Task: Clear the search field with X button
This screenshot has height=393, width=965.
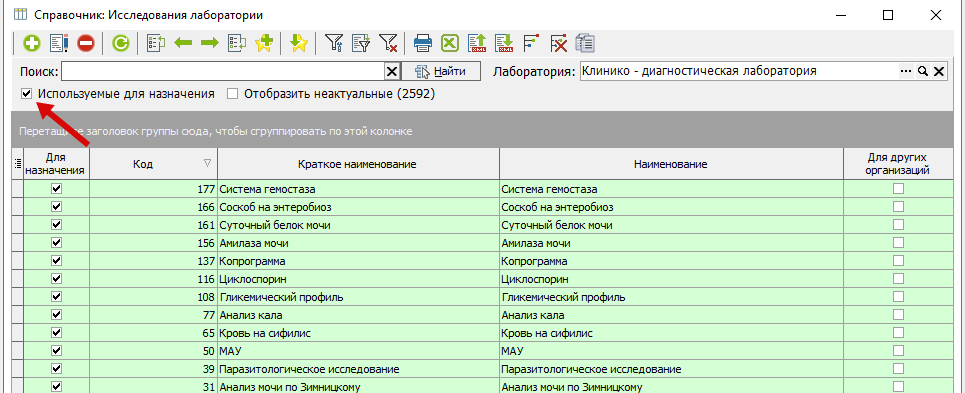Action: coord(391,71)
